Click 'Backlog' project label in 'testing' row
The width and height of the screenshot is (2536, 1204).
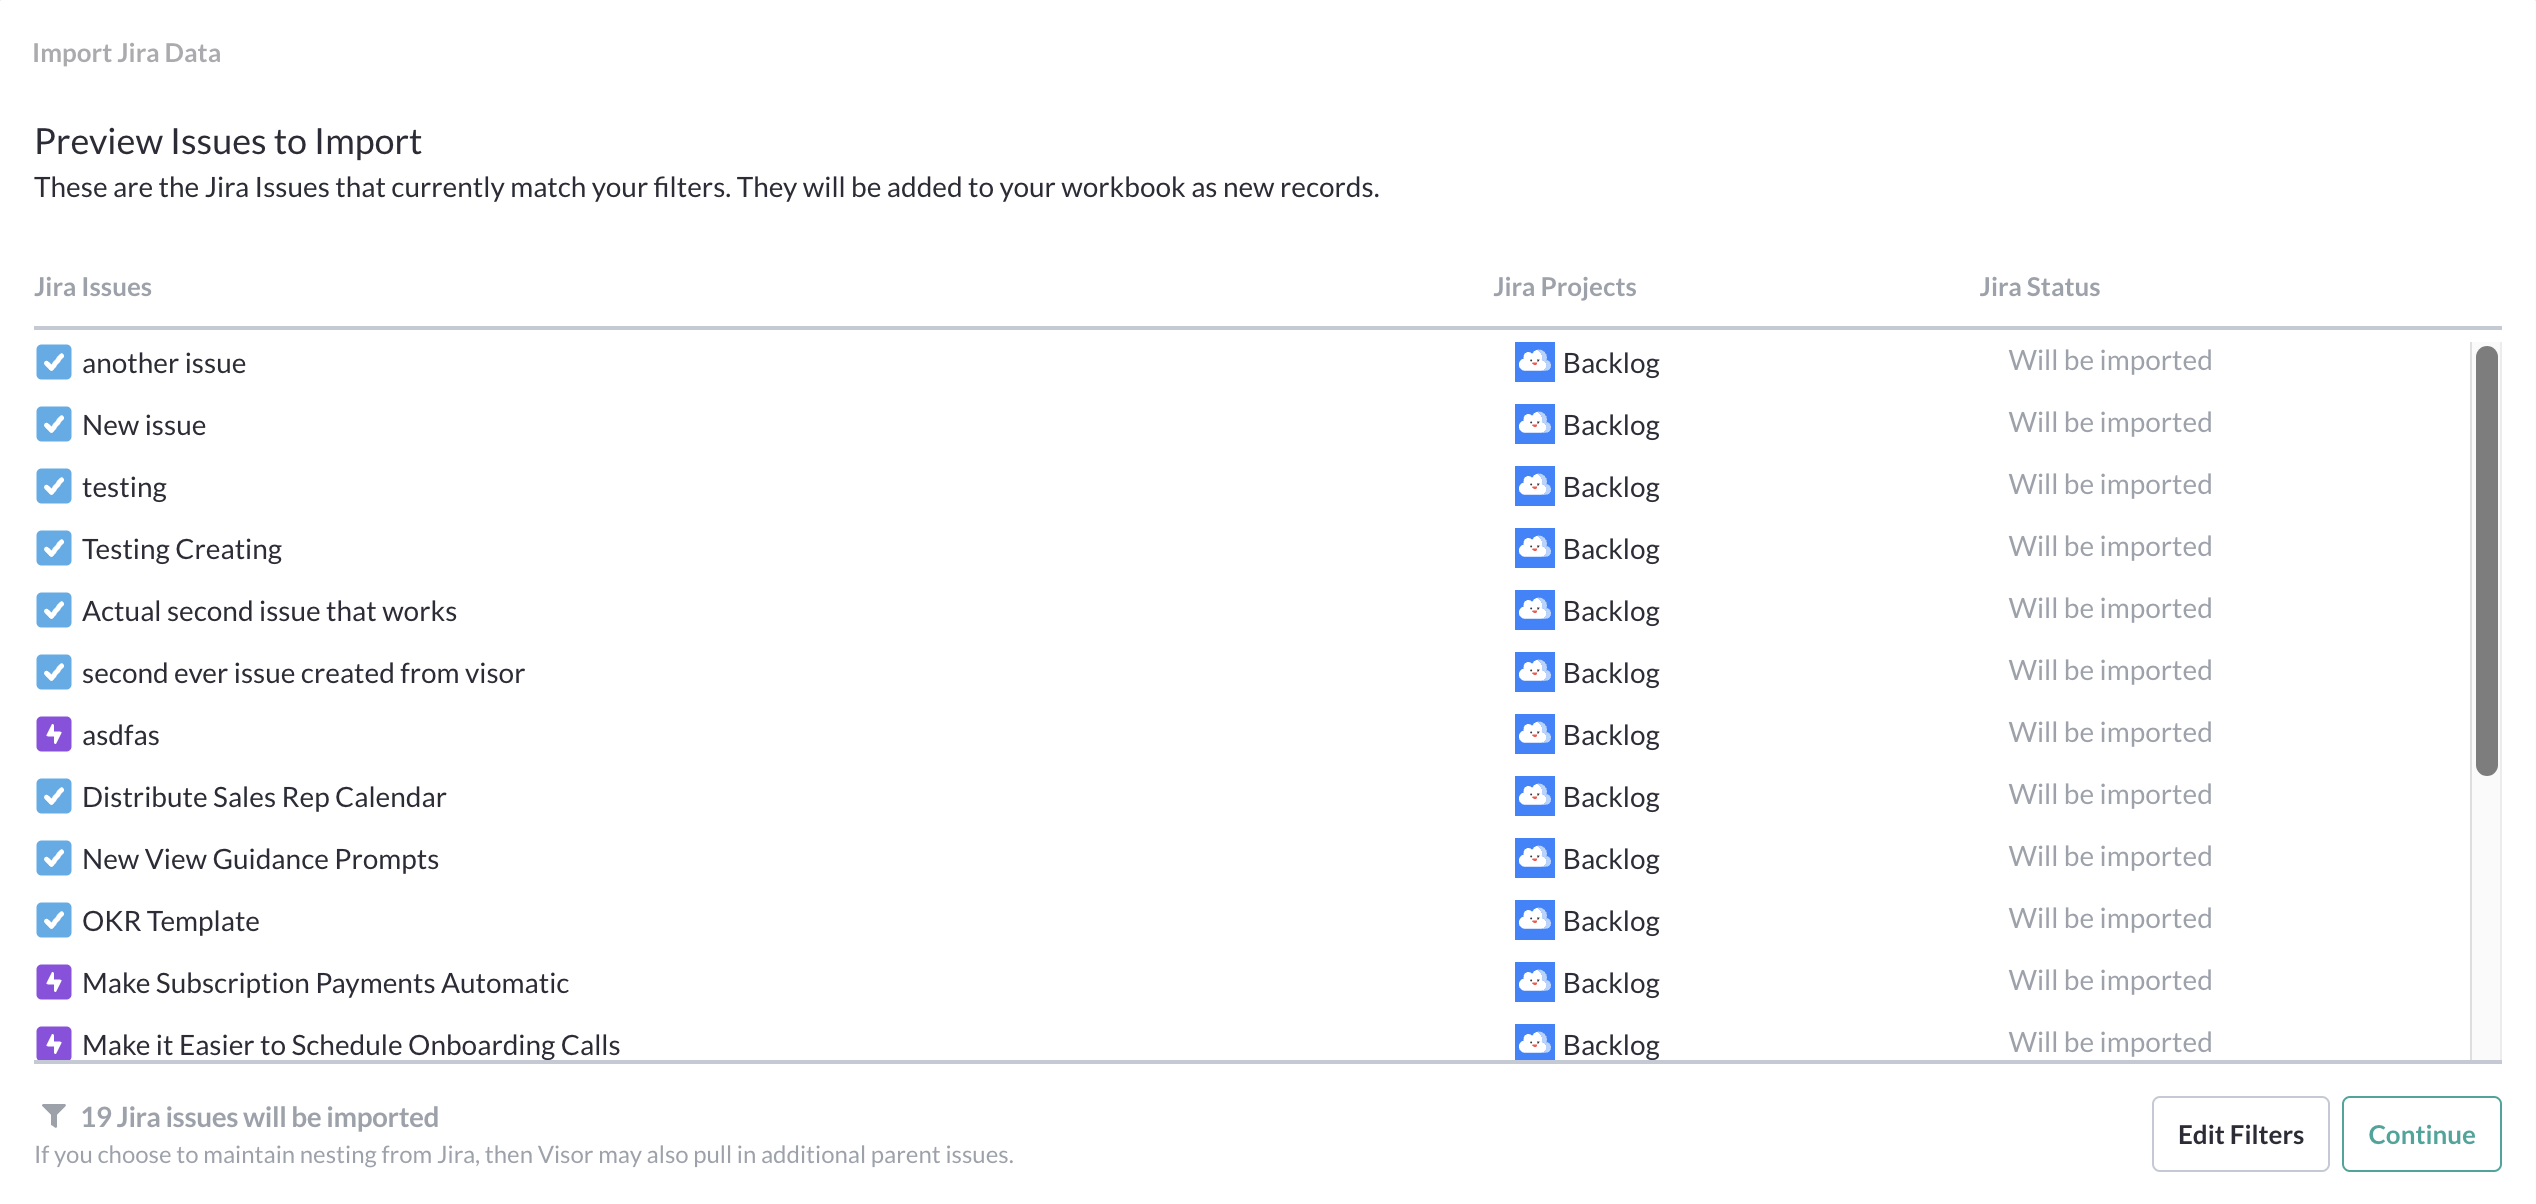pos(1611,487)
